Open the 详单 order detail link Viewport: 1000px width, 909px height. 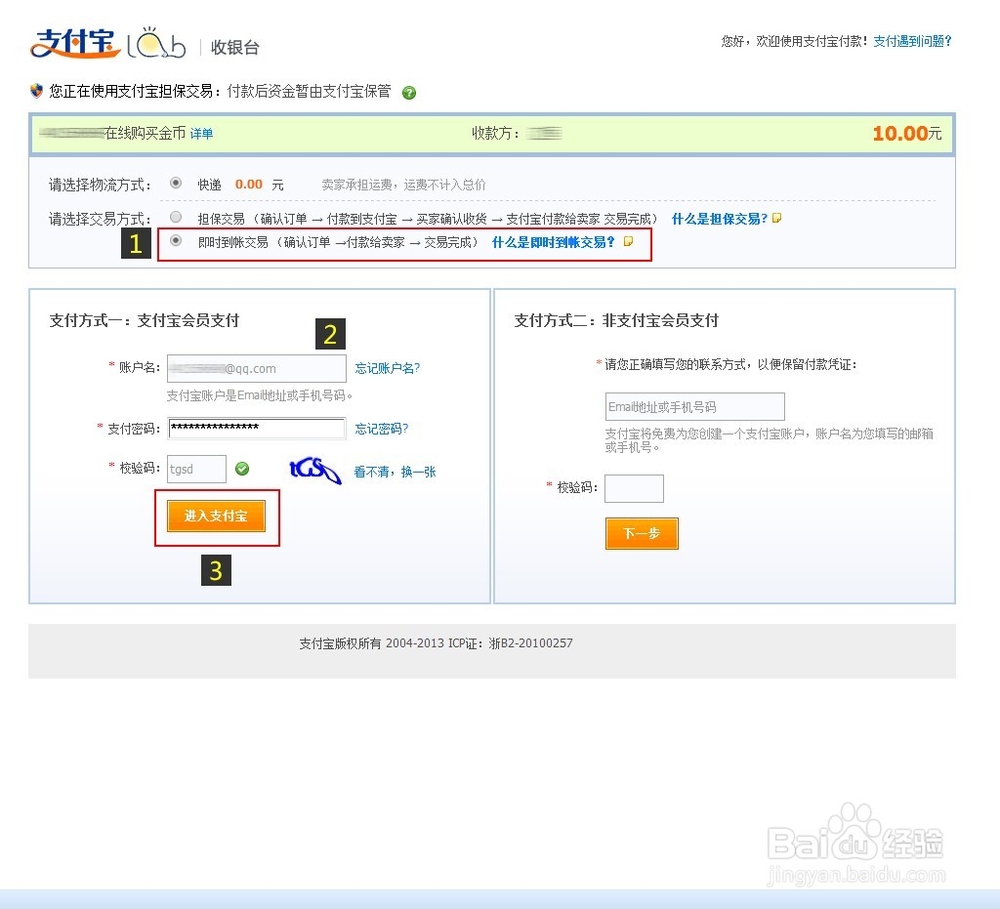click(202, 133)
